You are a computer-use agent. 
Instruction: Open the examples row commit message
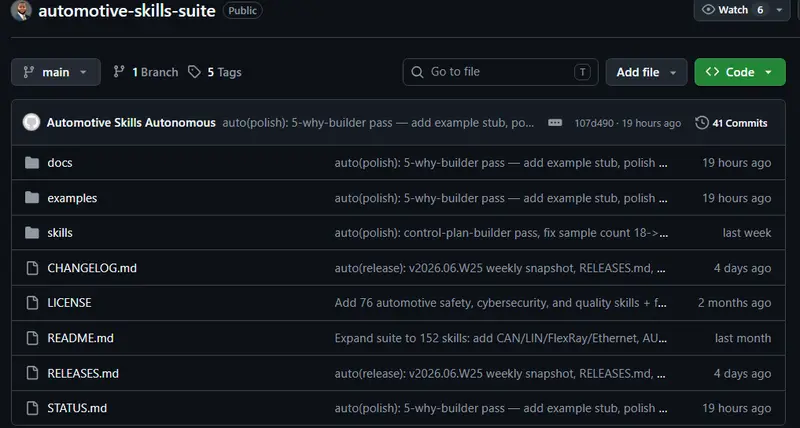coord(501,198)
